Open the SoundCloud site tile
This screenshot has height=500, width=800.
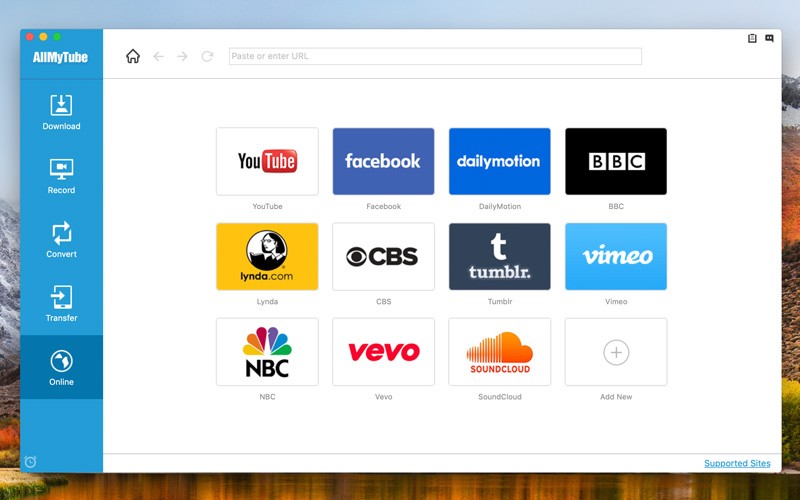500,352
